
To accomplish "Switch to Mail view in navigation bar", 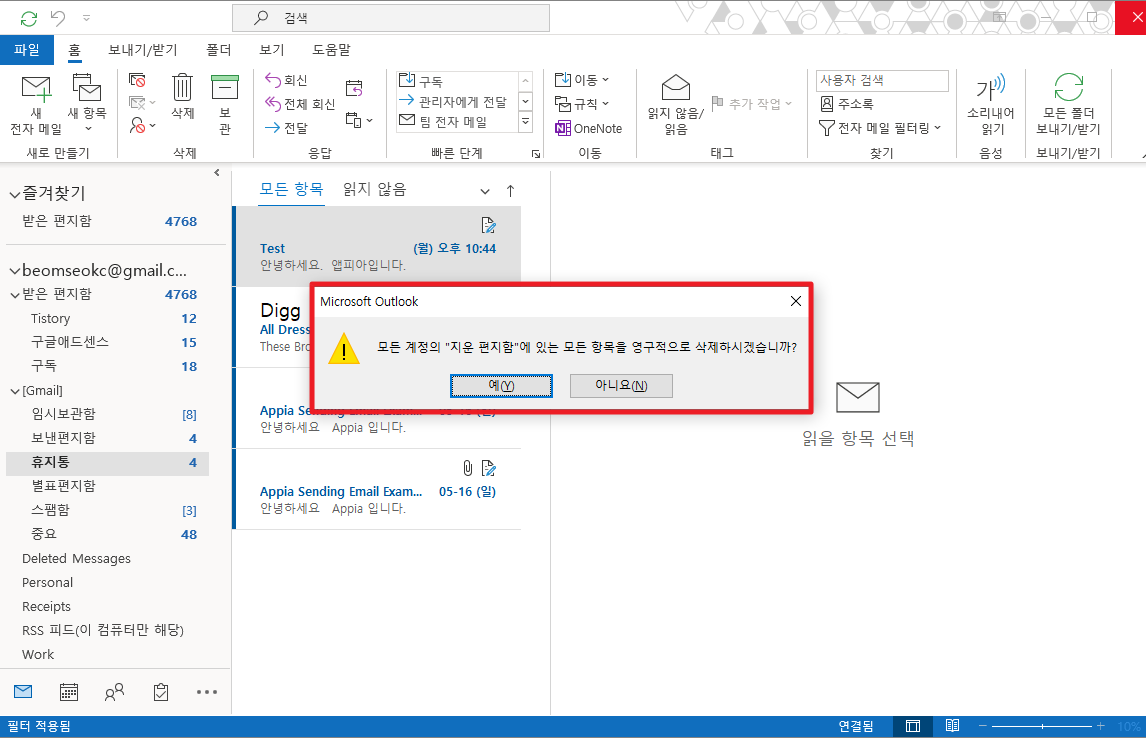I will click(23, 691).
